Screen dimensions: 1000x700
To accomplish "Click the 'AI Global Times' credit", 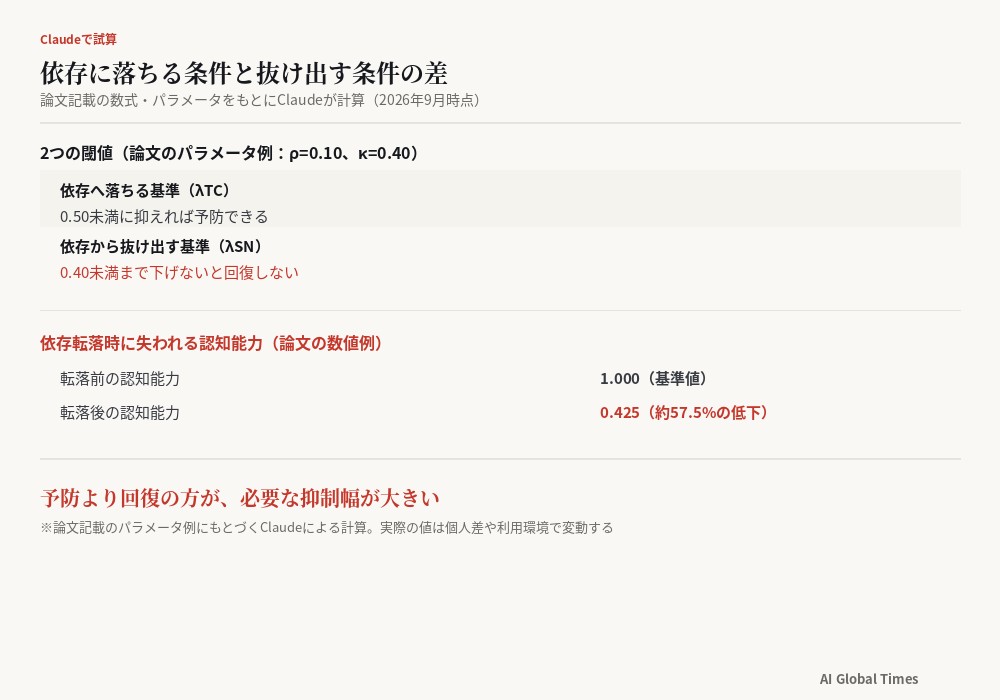I will (x=869, y=679).
